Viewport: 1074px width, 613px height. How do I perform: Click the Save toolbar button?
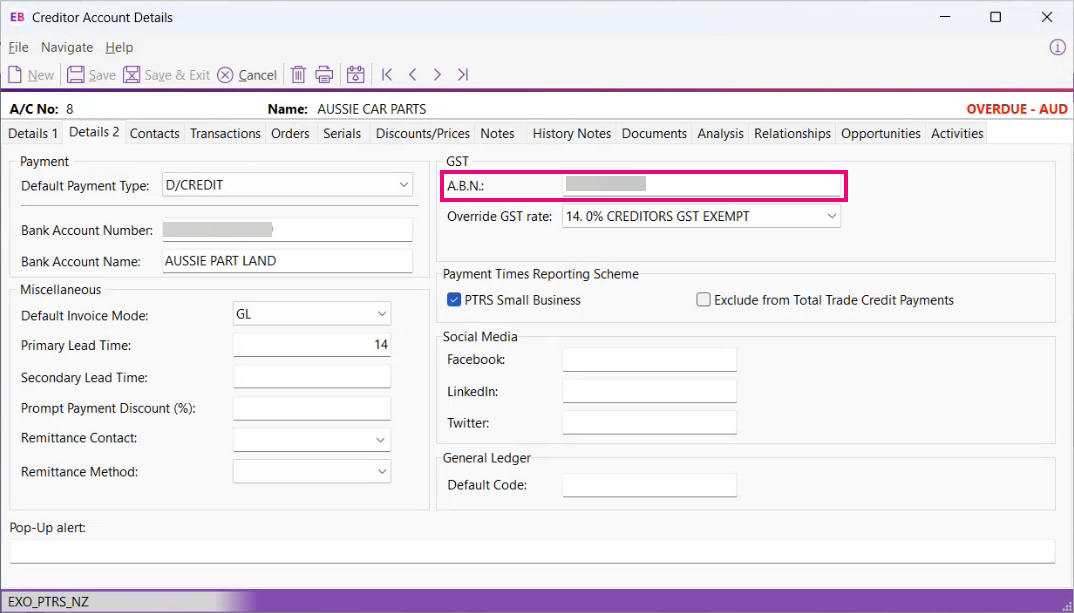point(91,75)
